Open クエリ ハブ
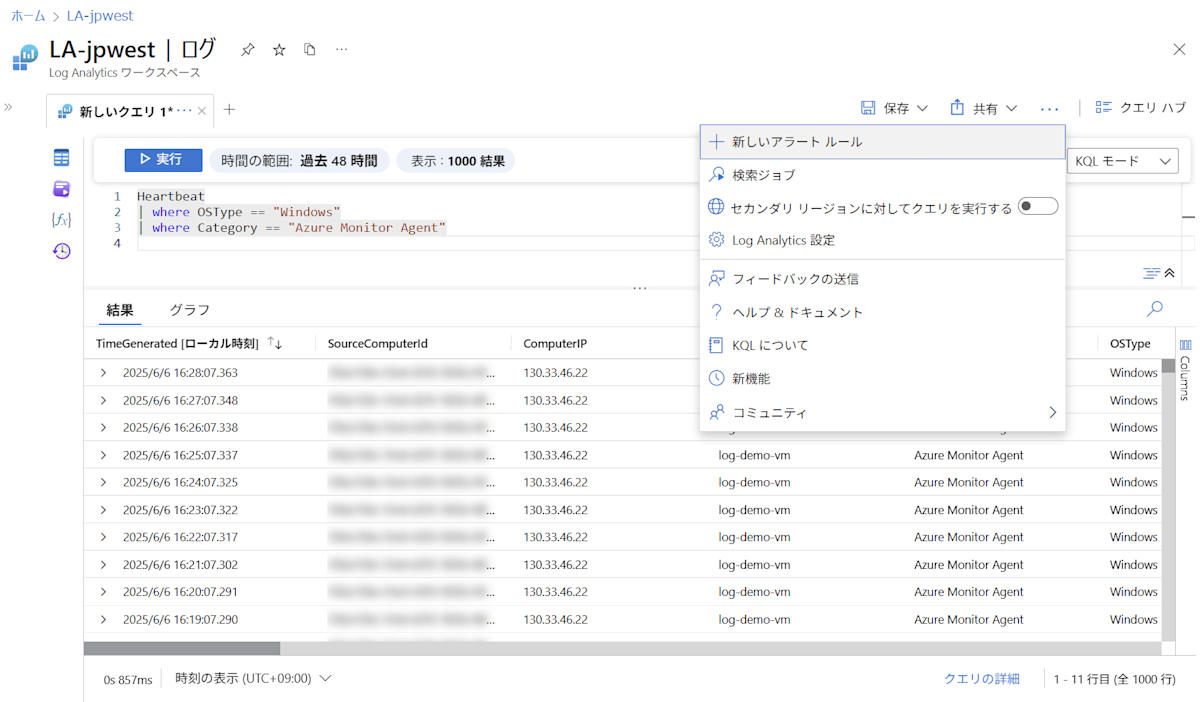The height and width of the screenshot is (702, 1200). coord(1140,108)
